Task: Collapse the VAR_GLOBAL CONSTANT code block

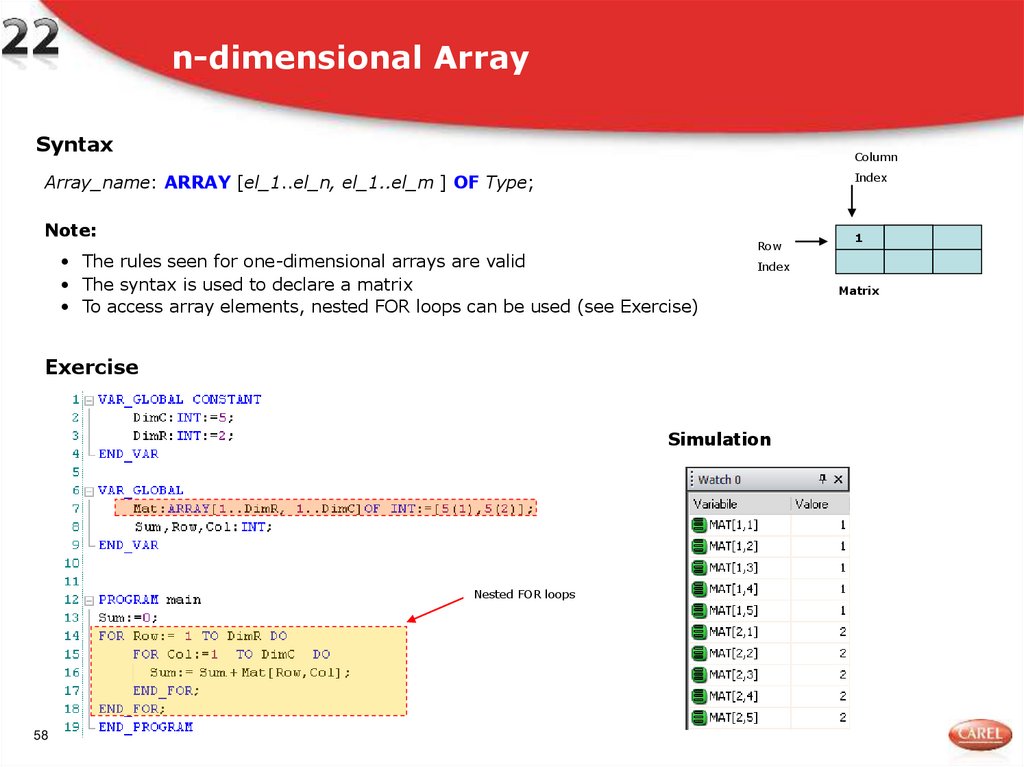Action: (87, 399)
